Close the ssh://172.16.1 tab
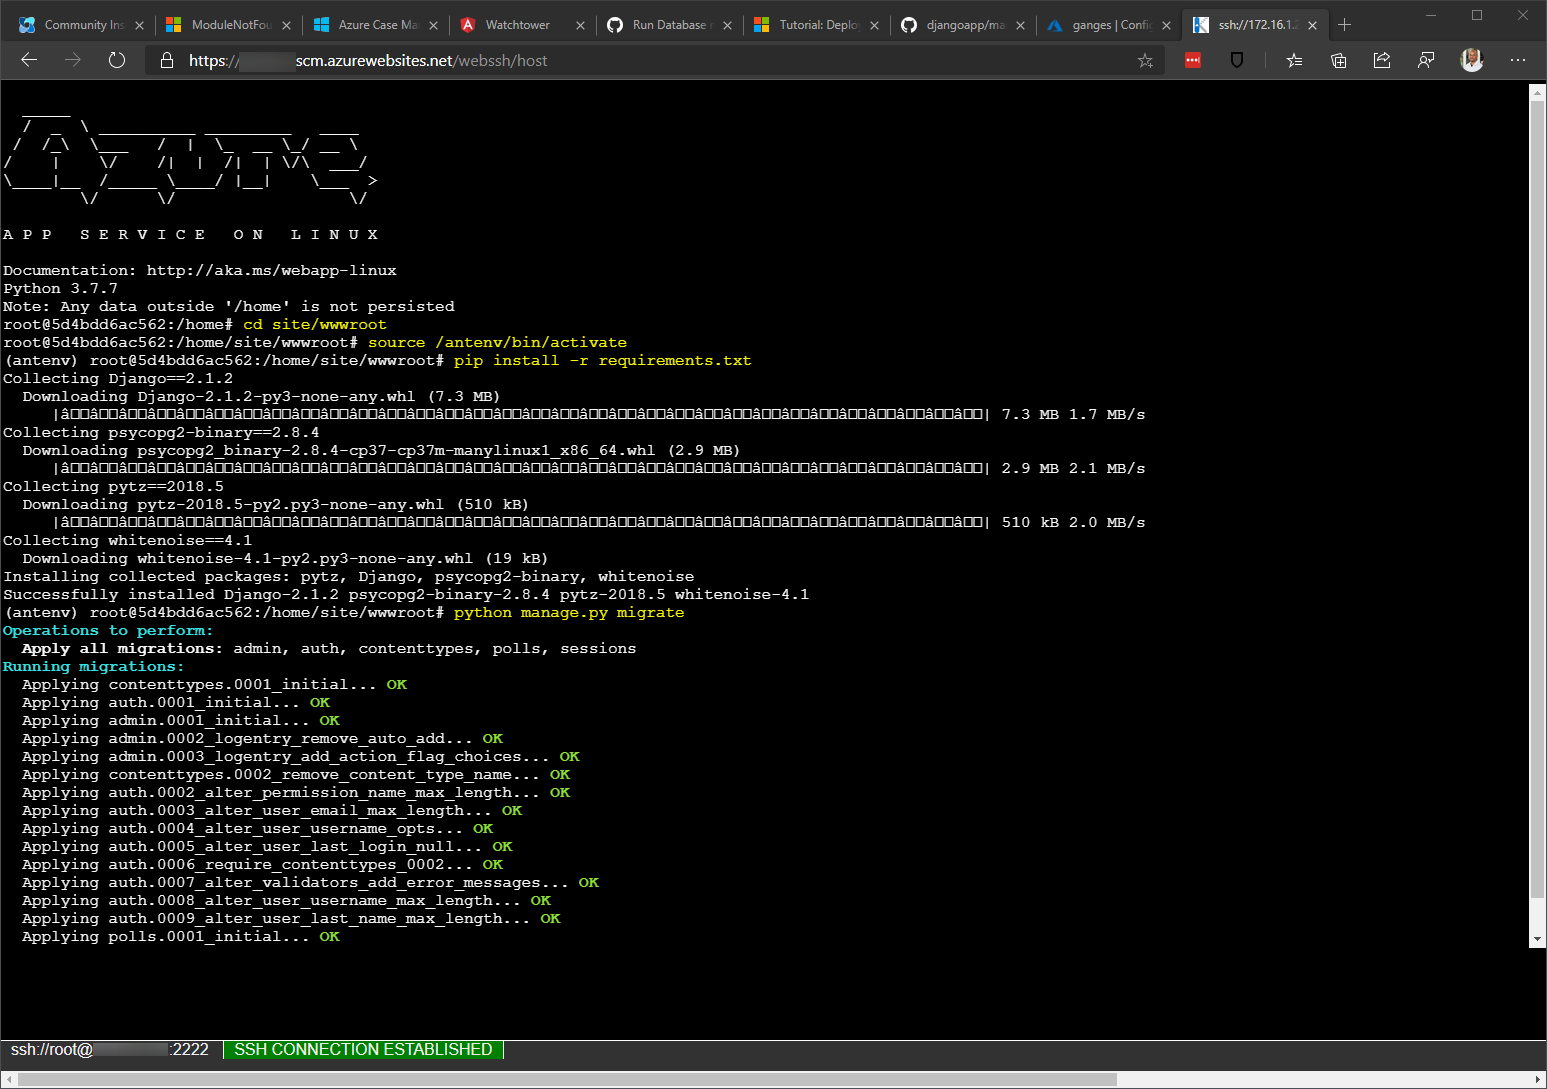Image resolution: width=1547 pixels, height=1089 pixels. 1312,26
